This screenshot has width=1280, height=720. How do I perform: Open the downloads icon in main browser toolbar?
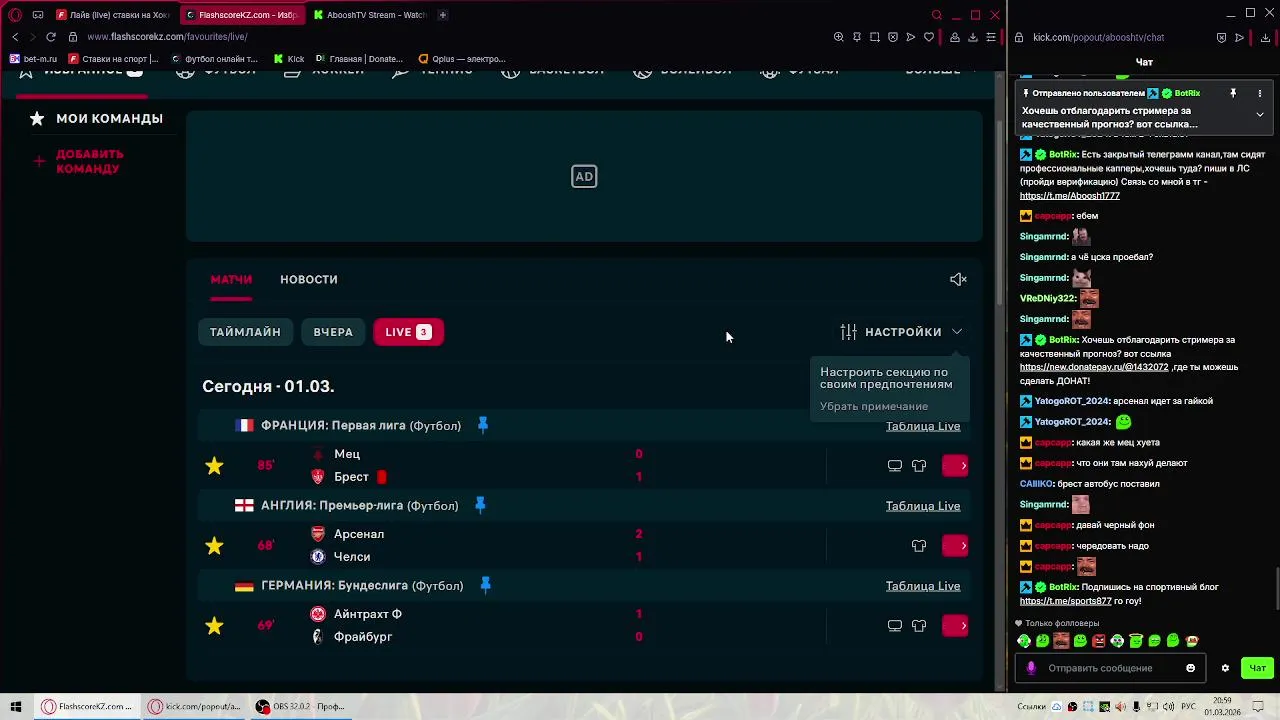(x=973, y=37)
